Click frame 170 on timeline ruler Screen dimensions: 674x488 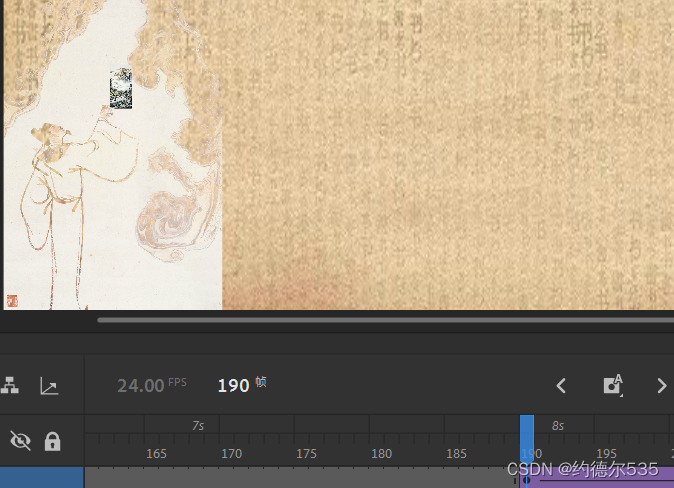(x=231, y=454)
